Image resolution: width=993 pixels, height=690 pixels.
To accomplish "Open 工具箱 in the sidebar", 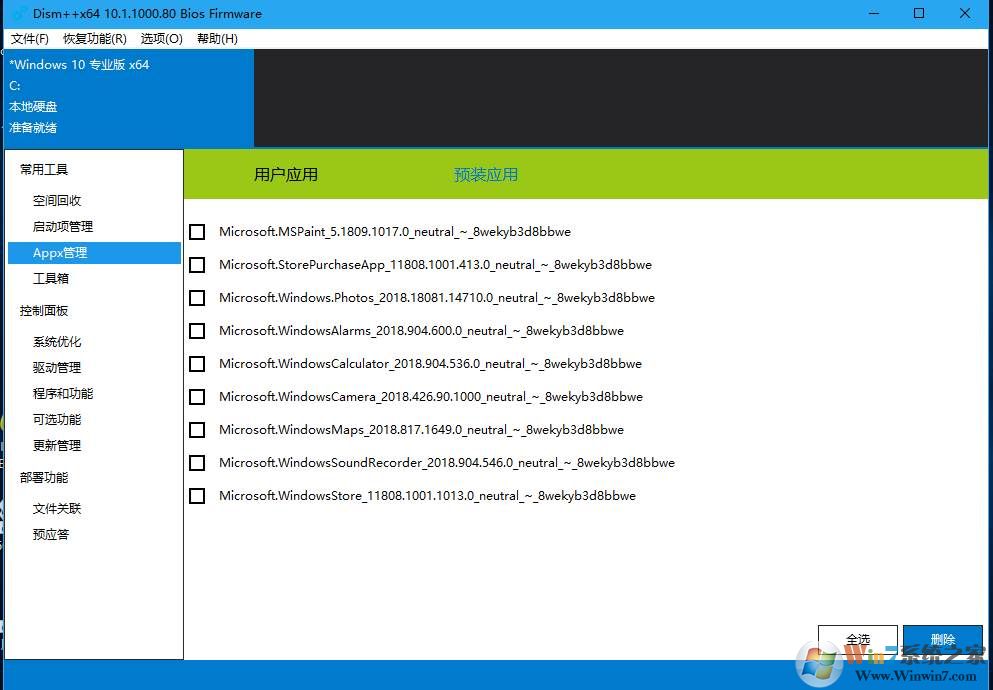I will tap(51, 279).
